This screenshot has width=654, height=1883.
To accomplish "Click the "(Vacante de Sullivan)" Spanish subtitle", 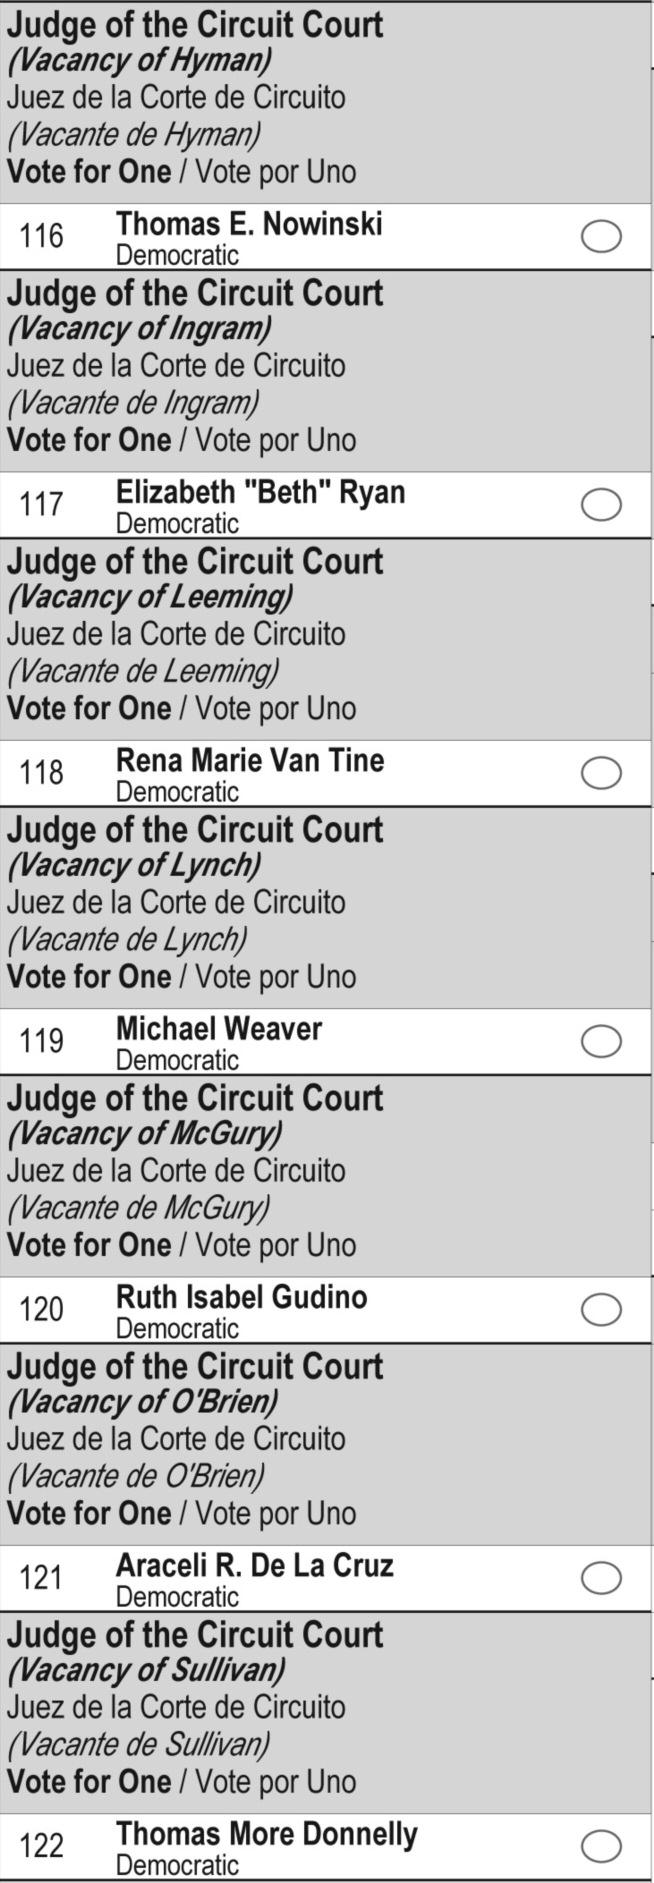I will (x=138, y=1745).
